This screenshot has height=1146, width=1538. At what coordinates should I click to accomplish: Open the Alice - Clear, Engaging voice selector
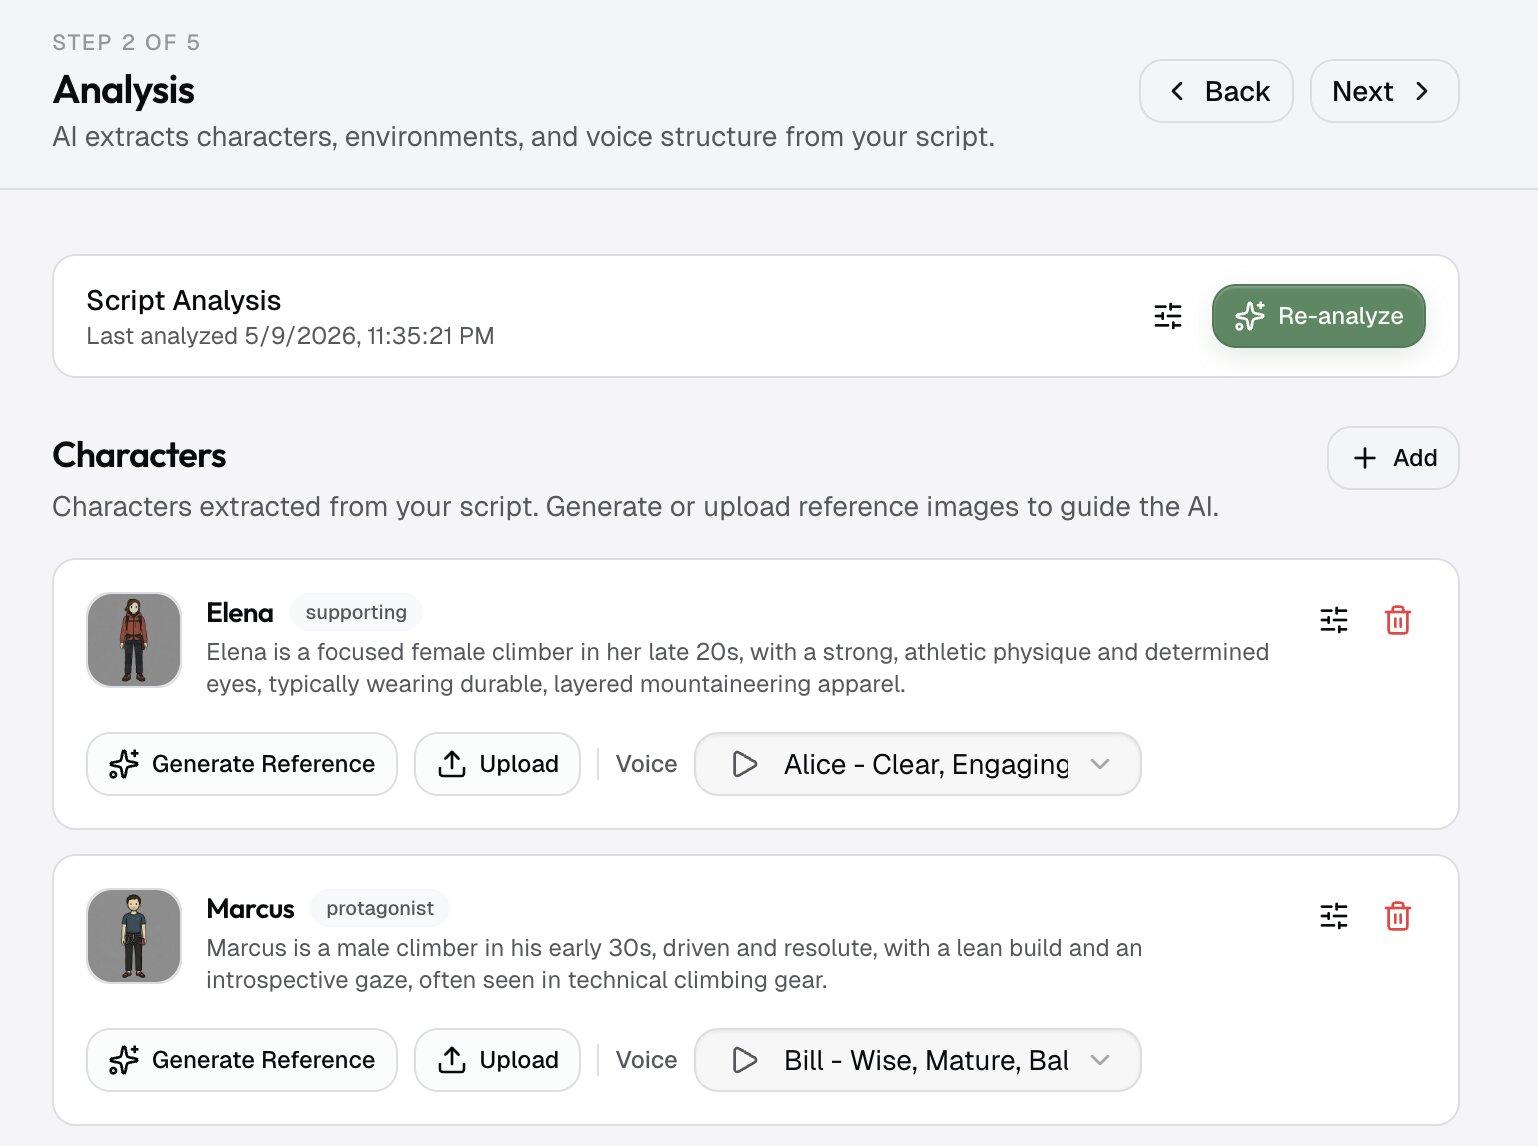(917, 764)
